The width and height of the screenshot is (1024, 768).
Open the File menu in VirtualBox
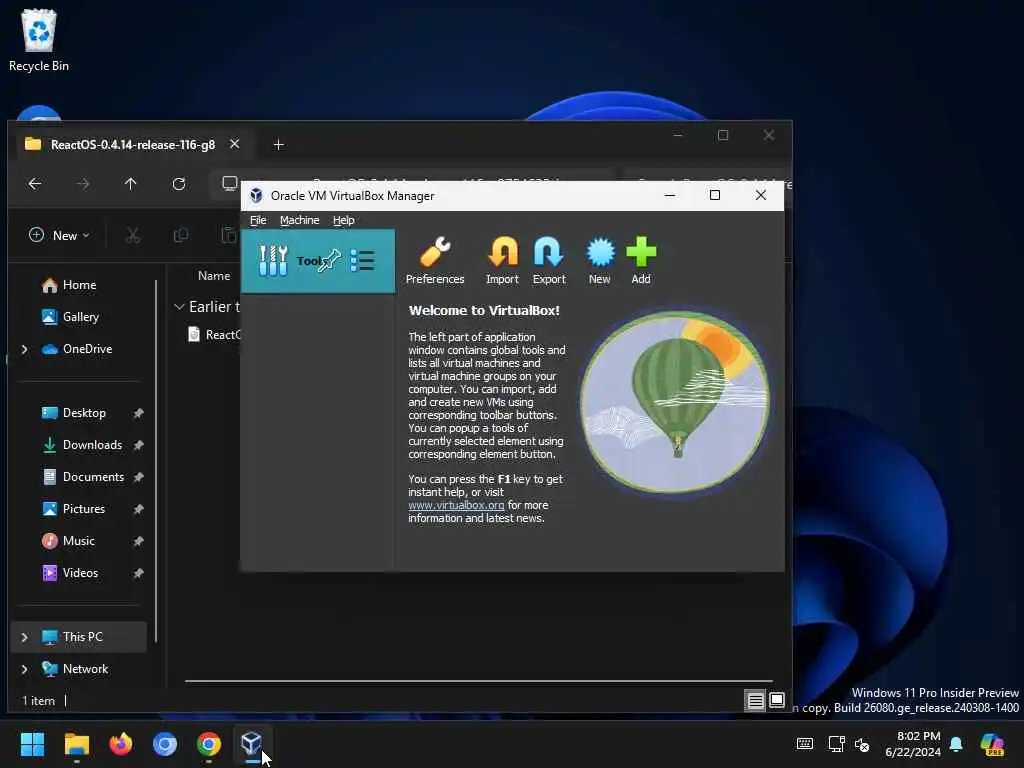click(x=258, y=220)
